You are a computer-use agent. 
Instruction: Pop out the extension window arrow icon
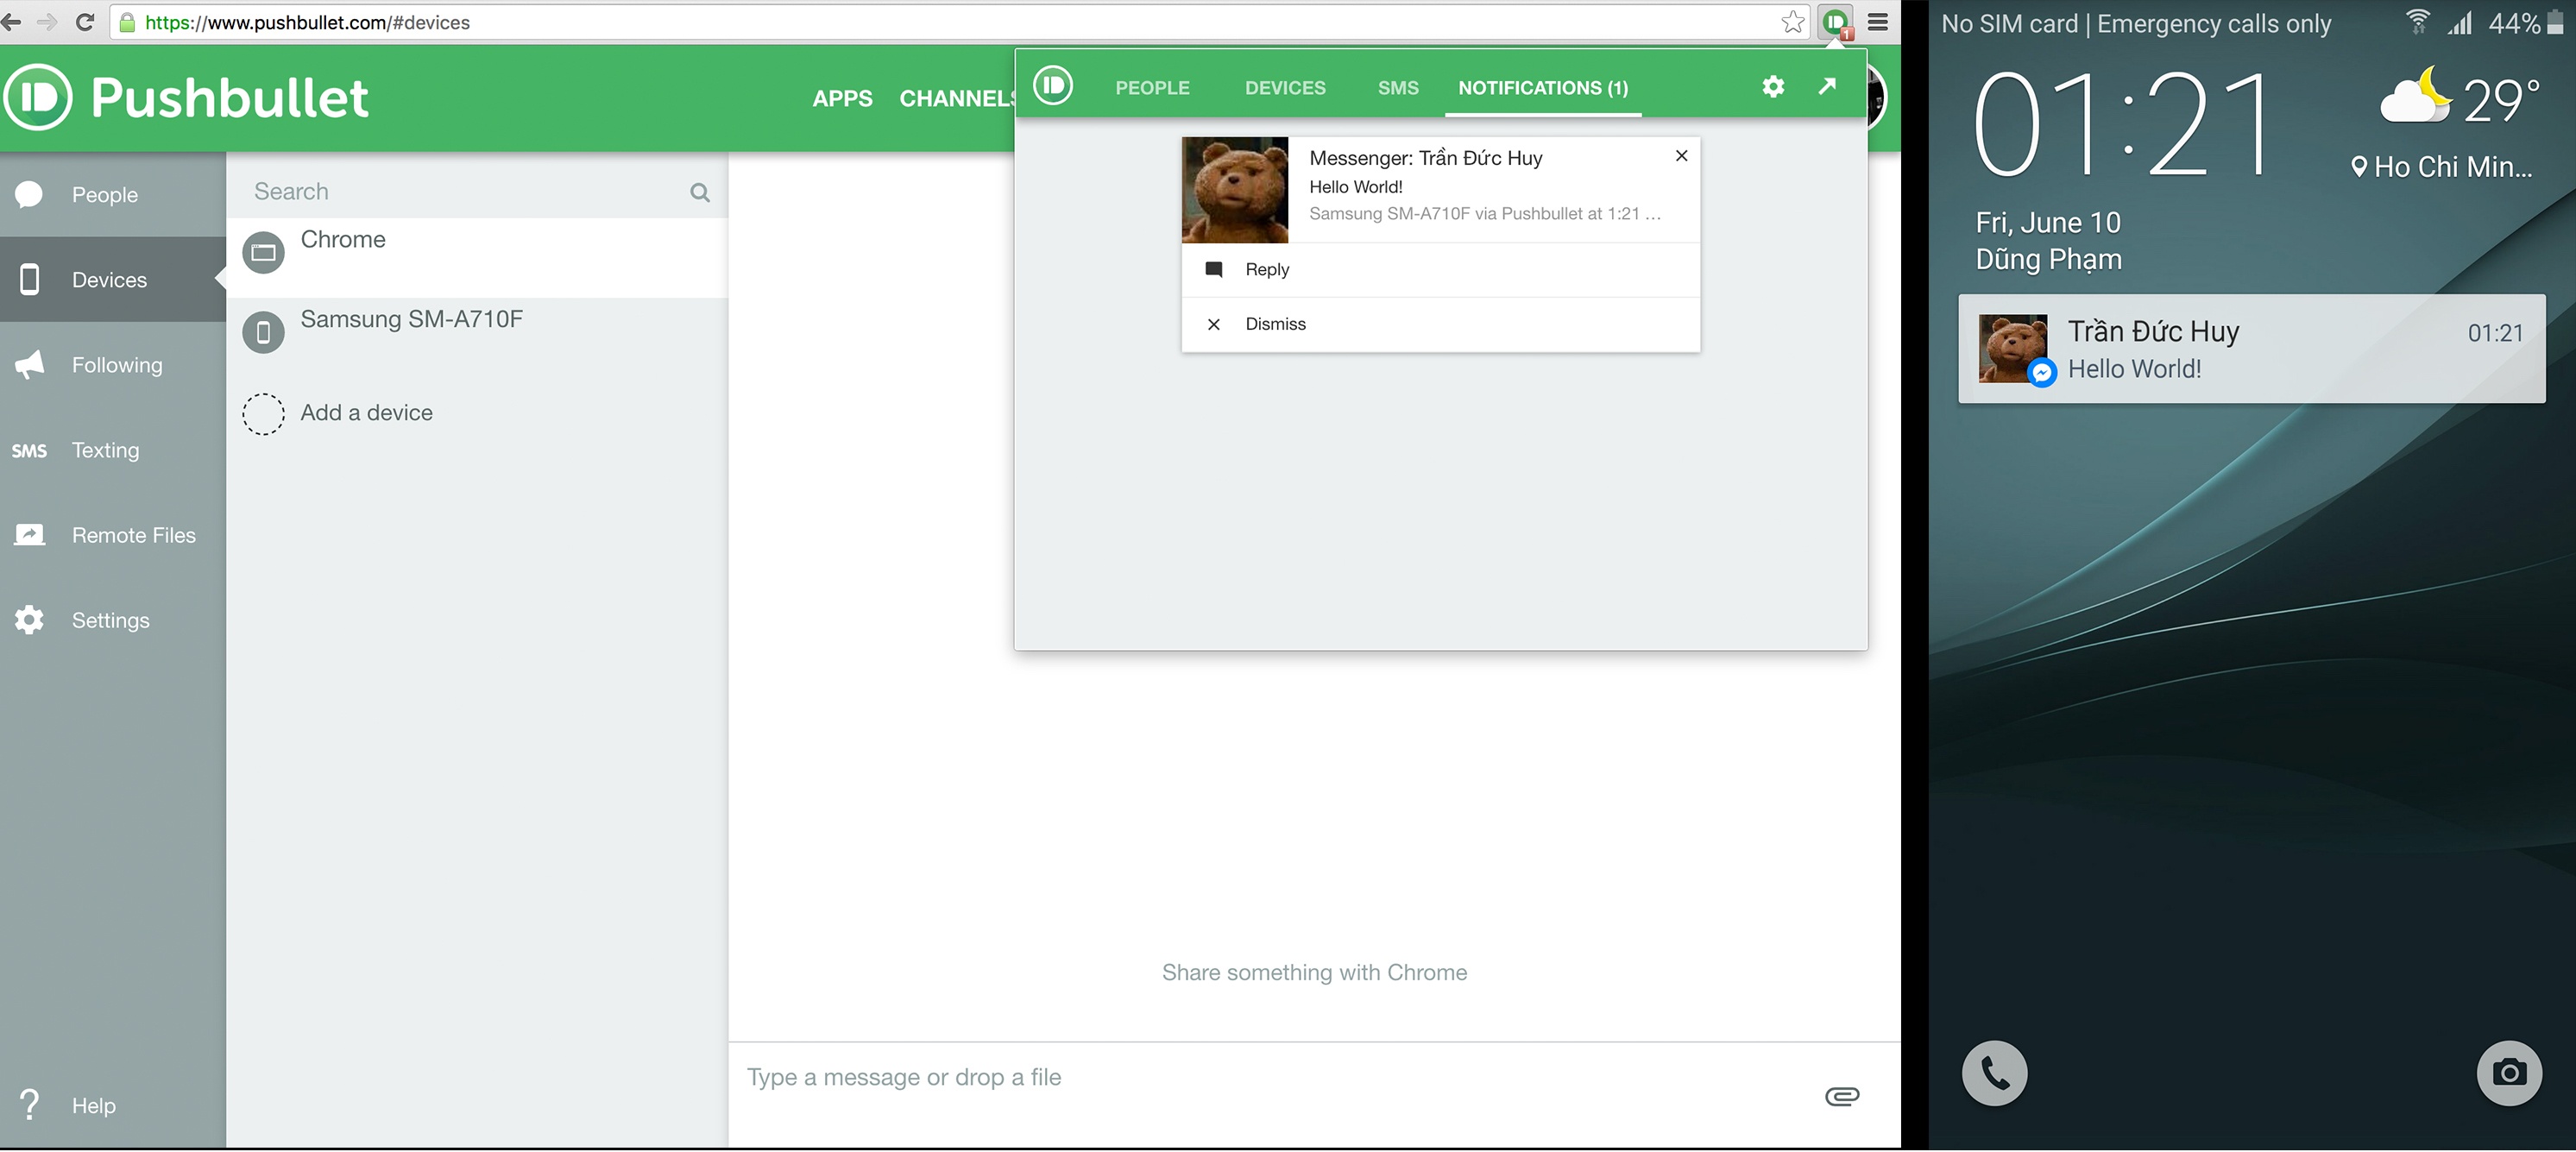[x=1827, y=87]
